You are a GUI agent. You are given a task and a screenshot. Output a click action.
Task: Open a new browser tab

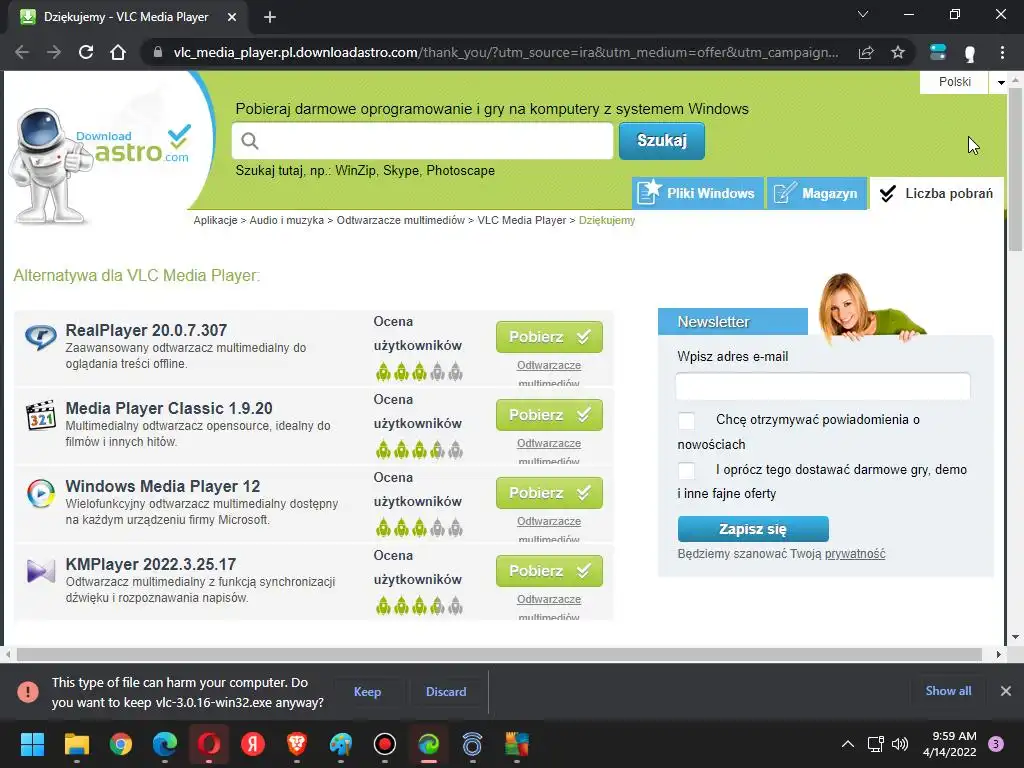click(x=270, y=17)
